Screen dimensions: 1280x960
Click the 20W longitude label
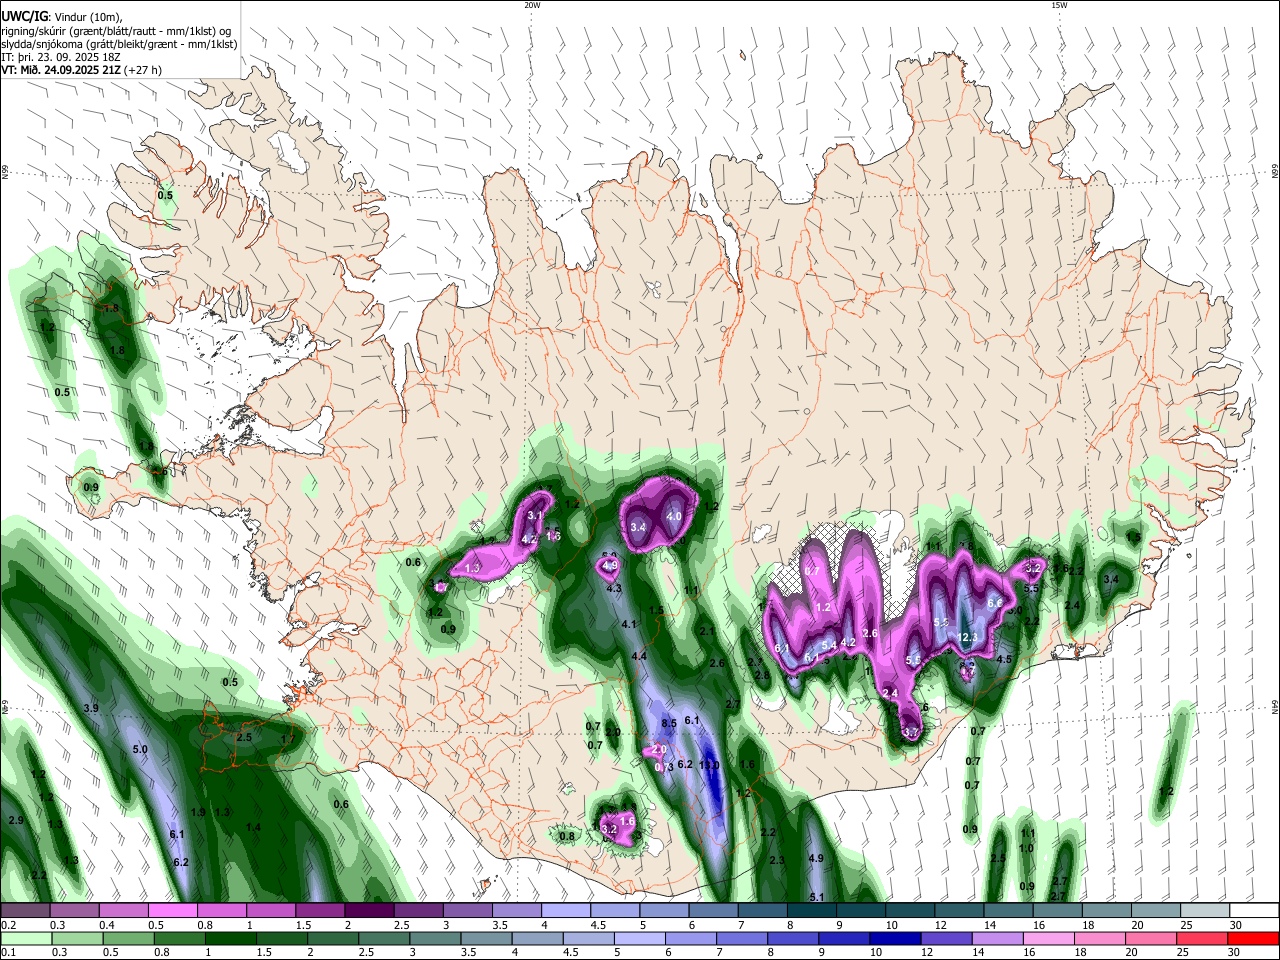point(533,5)
